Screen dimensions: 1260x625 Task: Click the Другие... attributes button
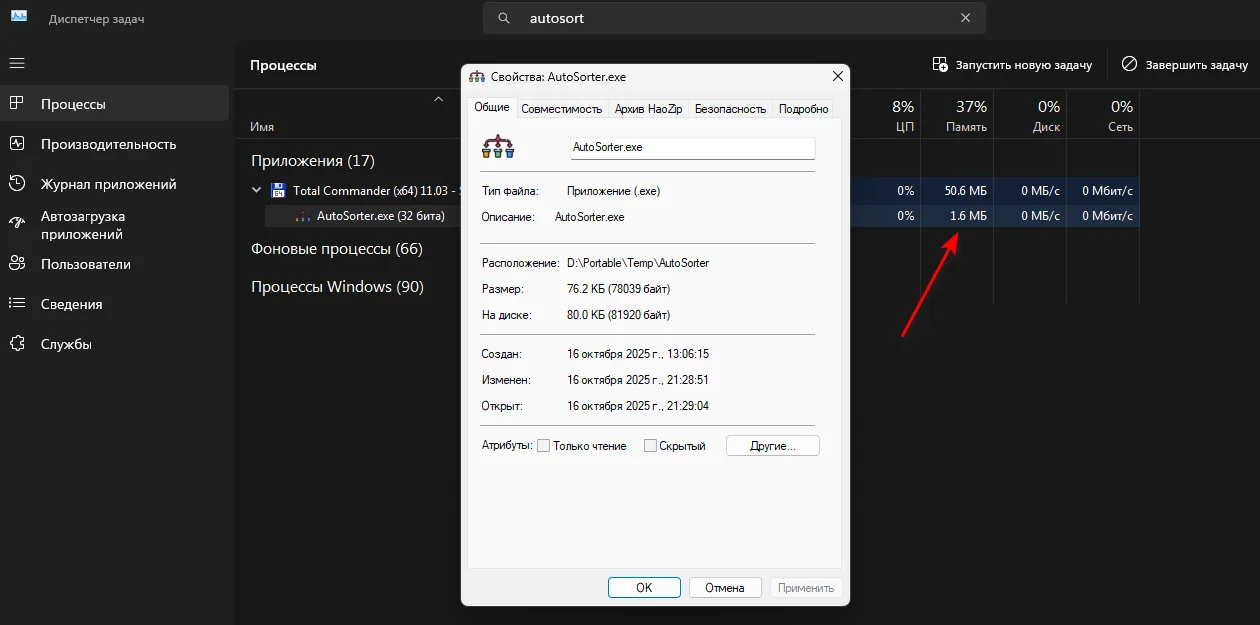pyautogui.click(x=772, y=446)
